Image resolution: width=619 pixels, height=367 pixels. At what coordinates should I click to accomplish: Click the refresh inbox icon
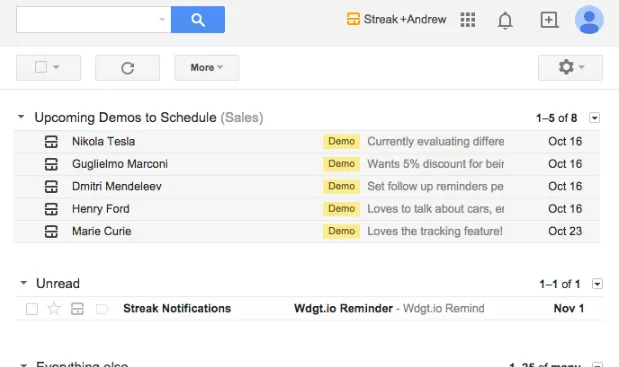(128, 68)
